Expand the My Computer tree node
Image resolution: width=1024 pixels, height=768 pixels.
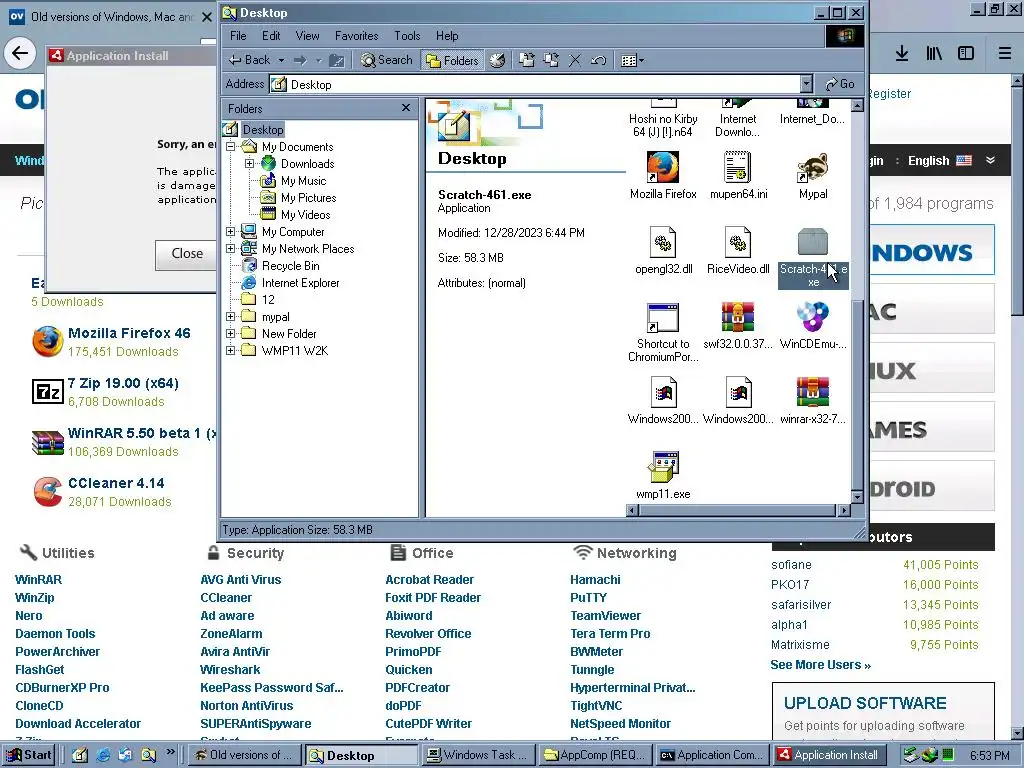231,232
